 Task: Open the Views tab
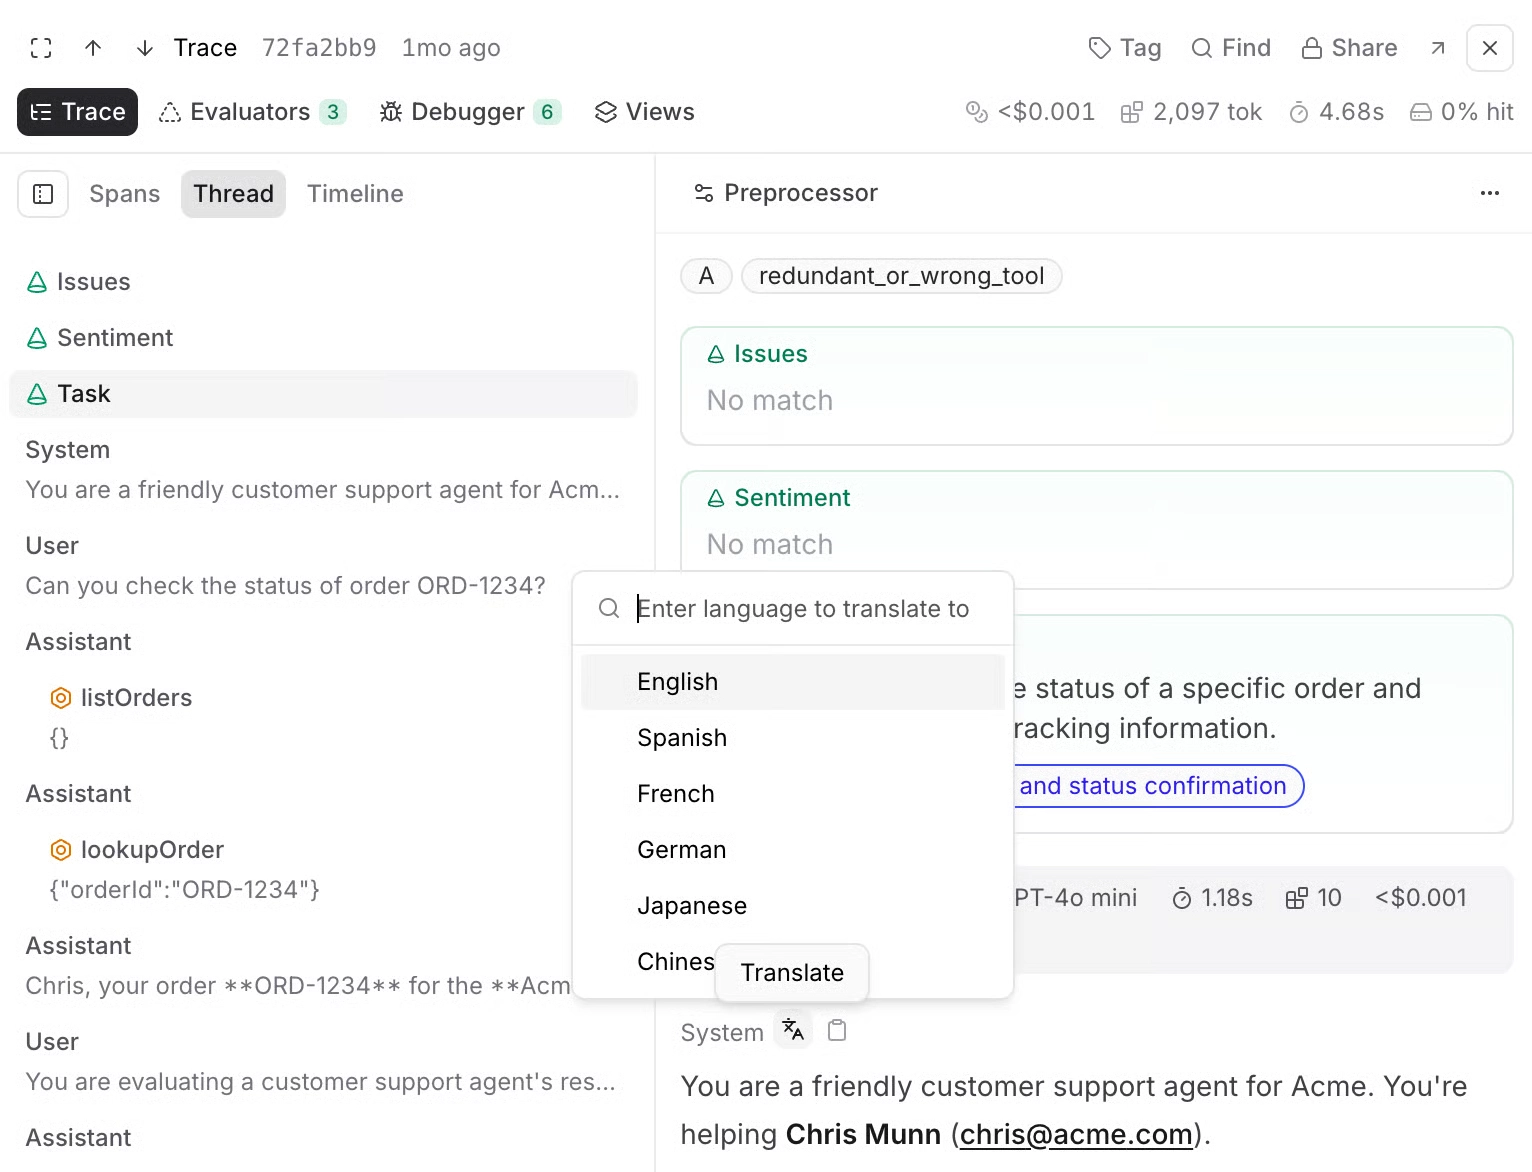(644, 112)
